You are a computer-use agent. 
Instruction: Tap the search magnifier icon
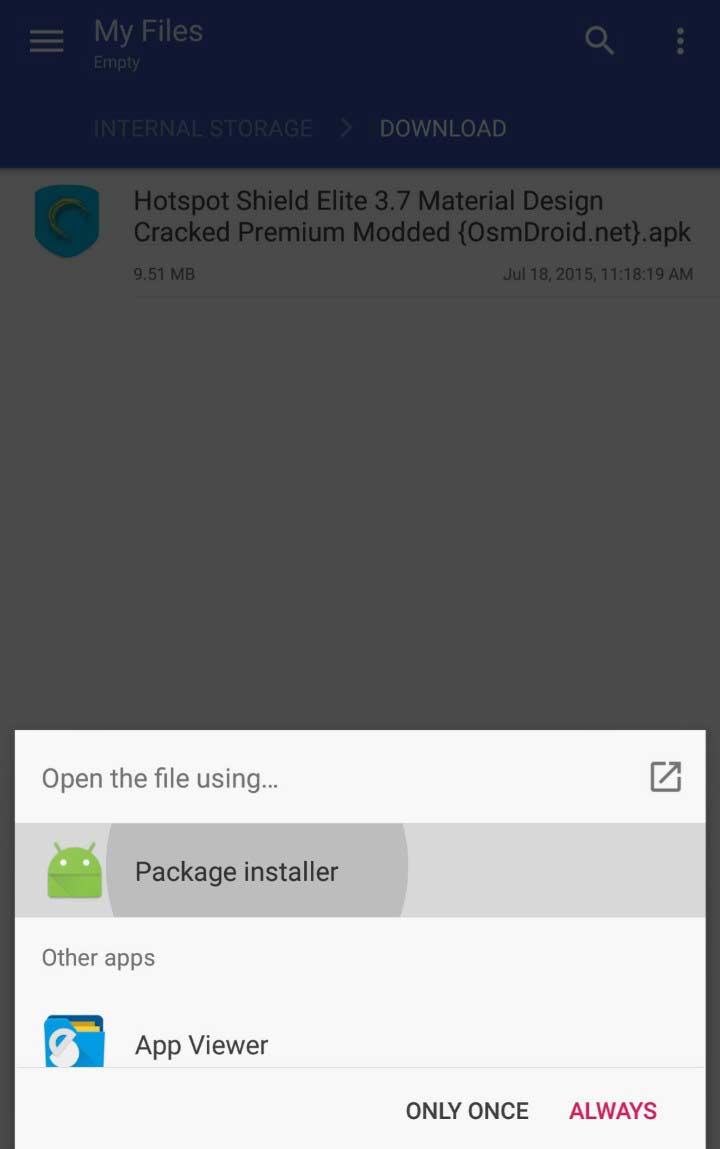pos(599,40)
